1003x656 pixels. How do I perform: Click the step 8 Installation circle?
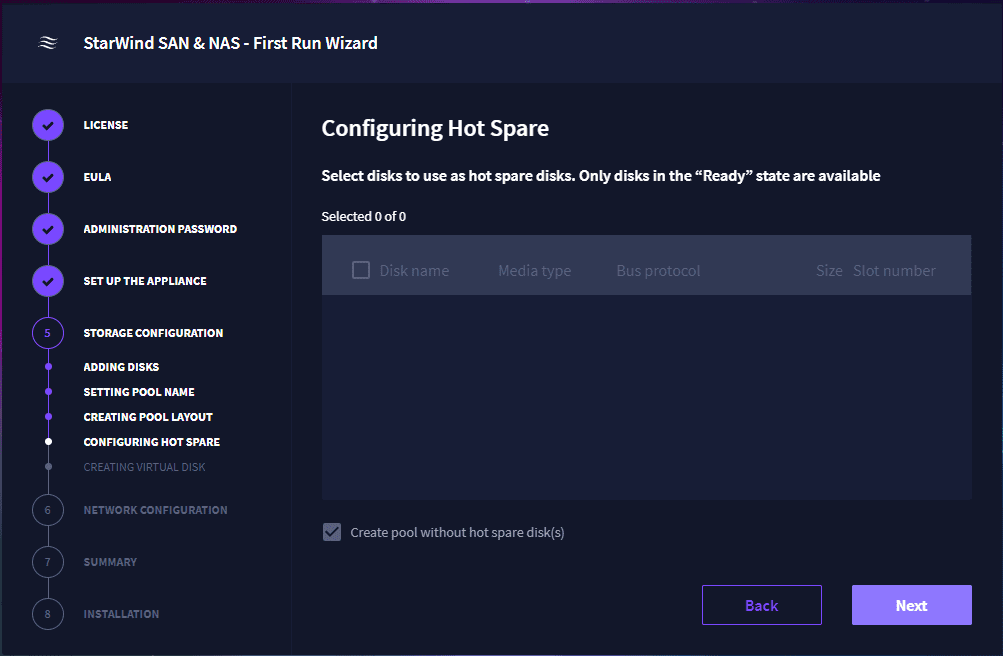pyautogui.click(x=48, y=614)
